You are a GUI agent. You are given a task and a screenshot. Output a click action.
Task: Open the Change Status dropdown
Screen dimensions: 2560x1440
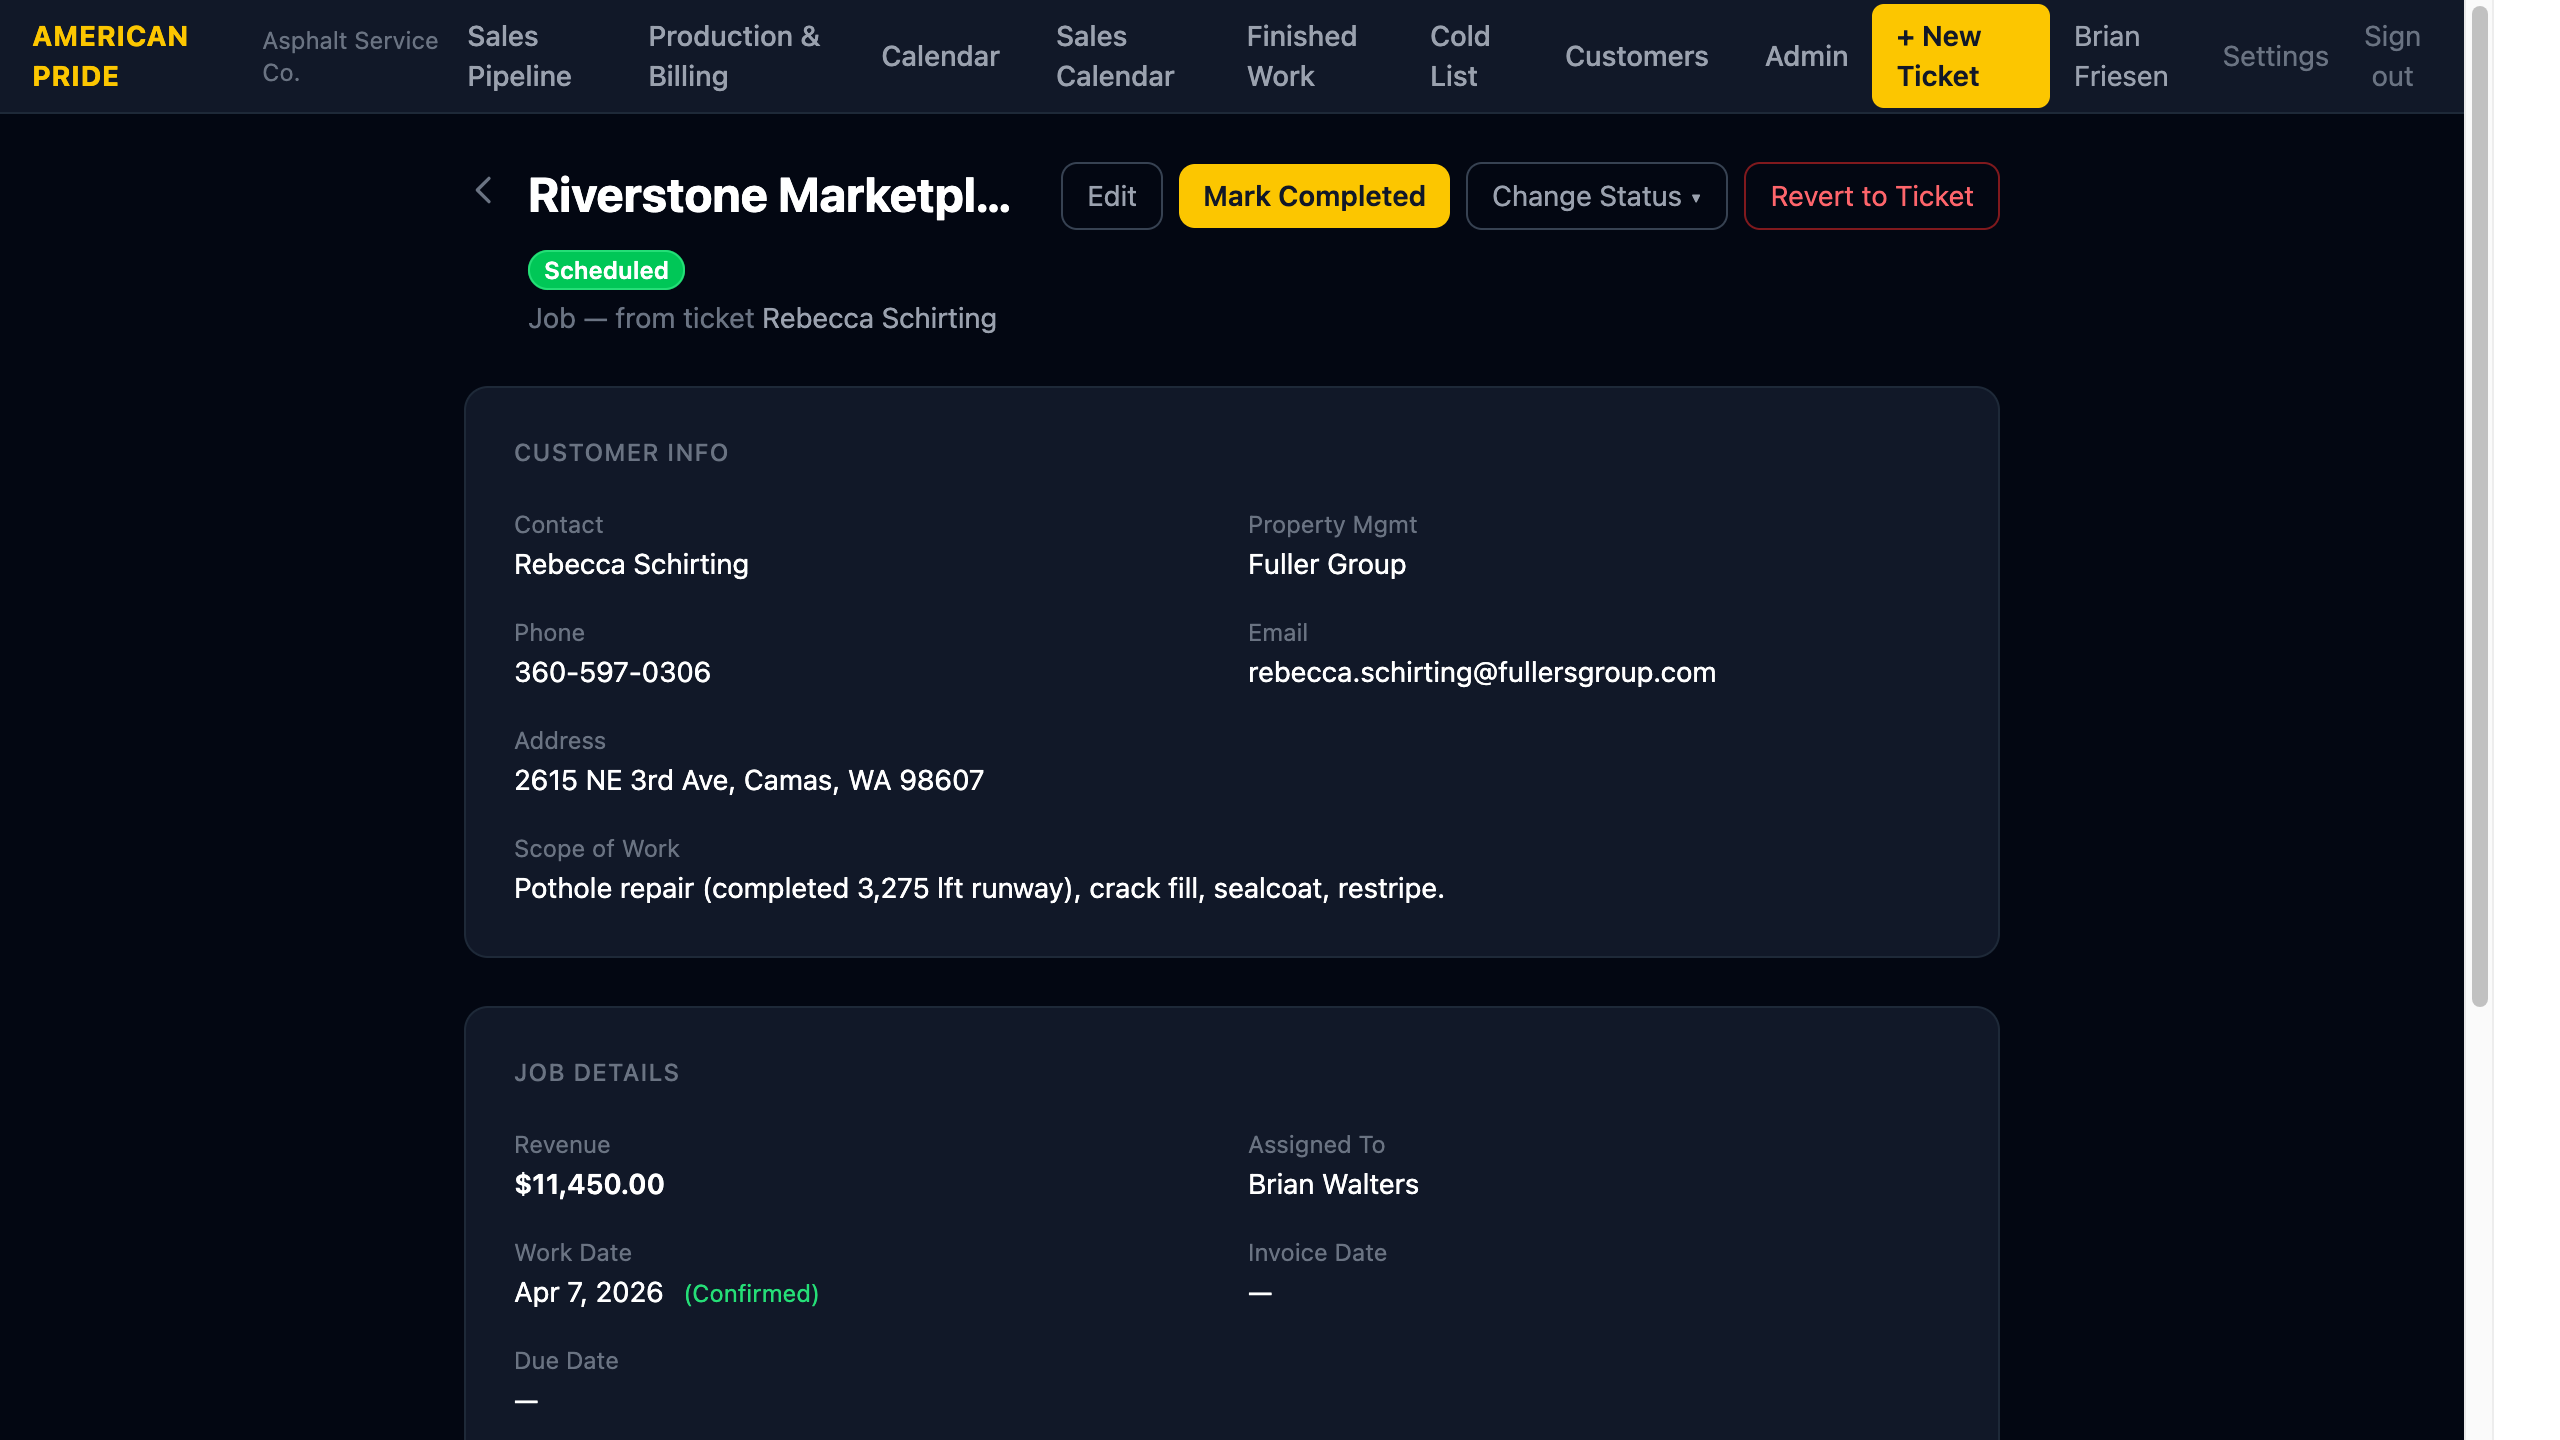tap(1596, 196)
